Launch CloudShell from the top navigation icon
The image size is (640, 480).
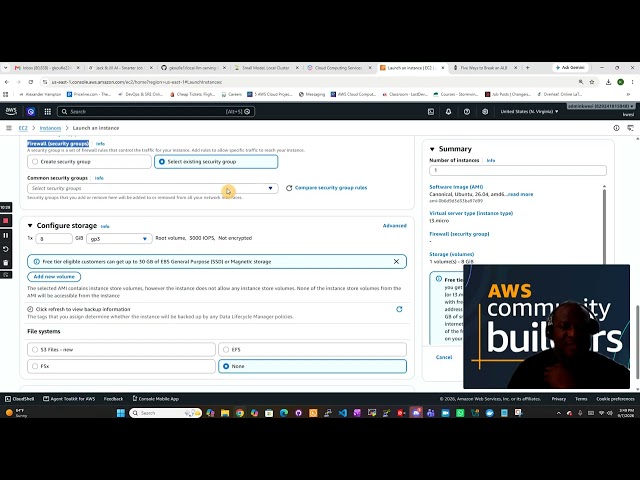(x=431, y=111)
